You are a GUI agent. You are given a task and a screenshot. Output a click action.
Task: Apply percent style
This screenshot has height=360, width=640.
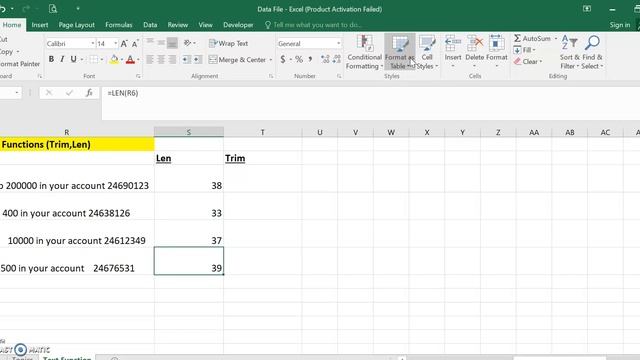pos(299,60)
